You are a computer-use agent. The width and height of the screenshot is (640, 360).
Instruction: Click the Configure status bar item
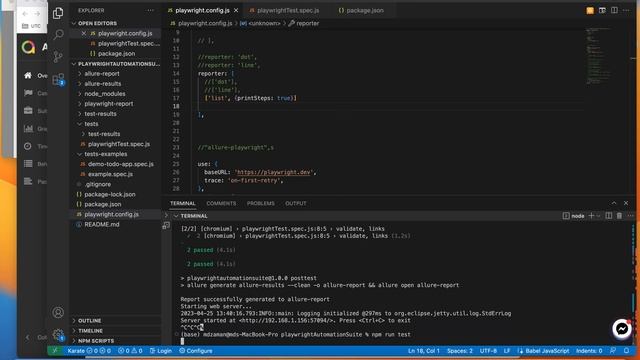(x=196, y=351)
